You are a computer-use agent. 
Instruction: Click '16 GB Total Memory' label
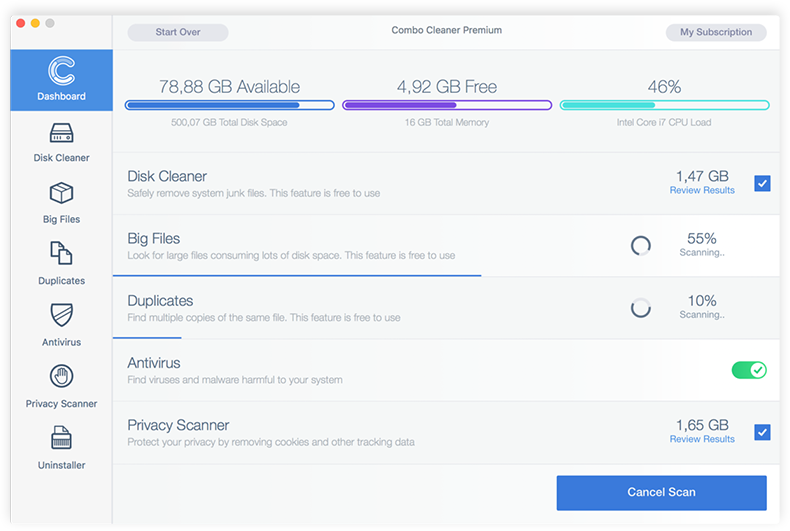click(x=447, y=122)
